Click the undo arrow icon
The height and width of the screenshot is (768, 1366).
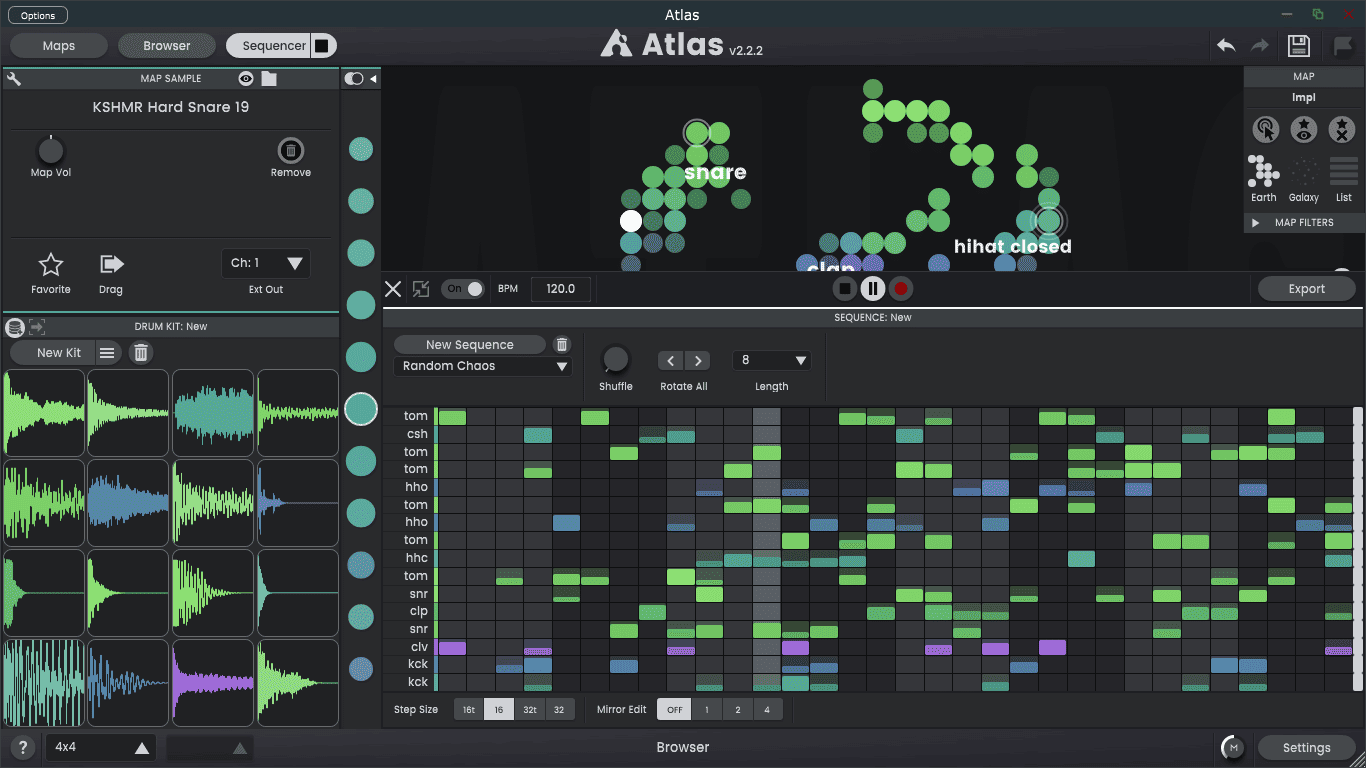coord(1226,45)
